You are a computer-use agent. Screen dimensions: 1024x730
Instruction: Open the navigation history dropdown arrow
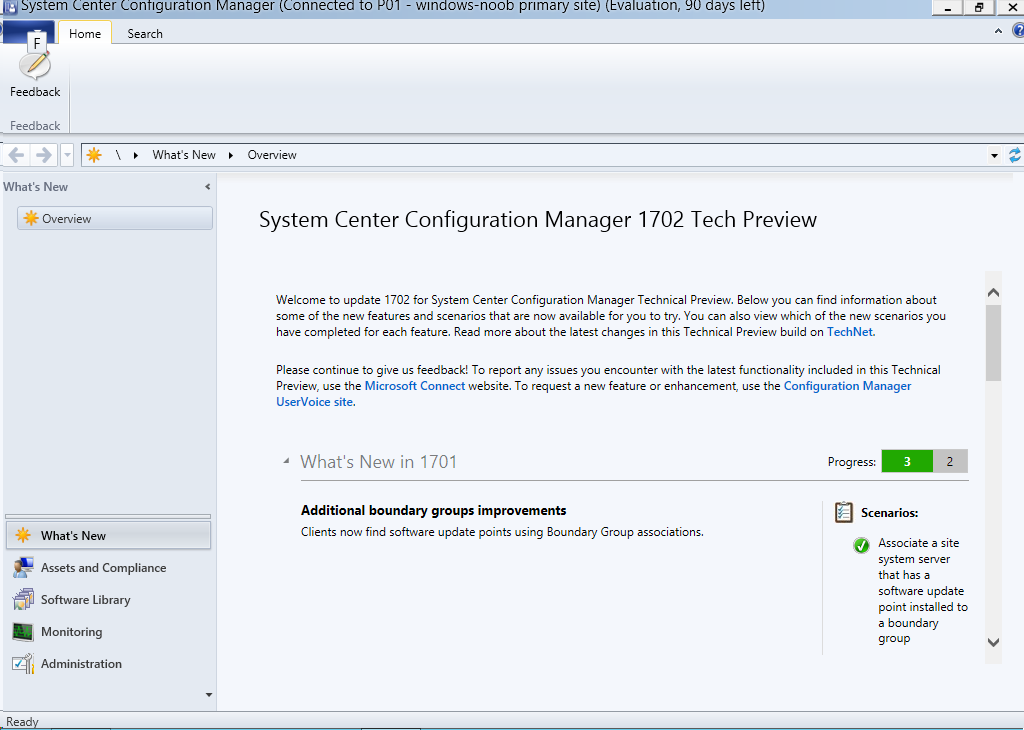pyautogui.click(x=67, y=155)
